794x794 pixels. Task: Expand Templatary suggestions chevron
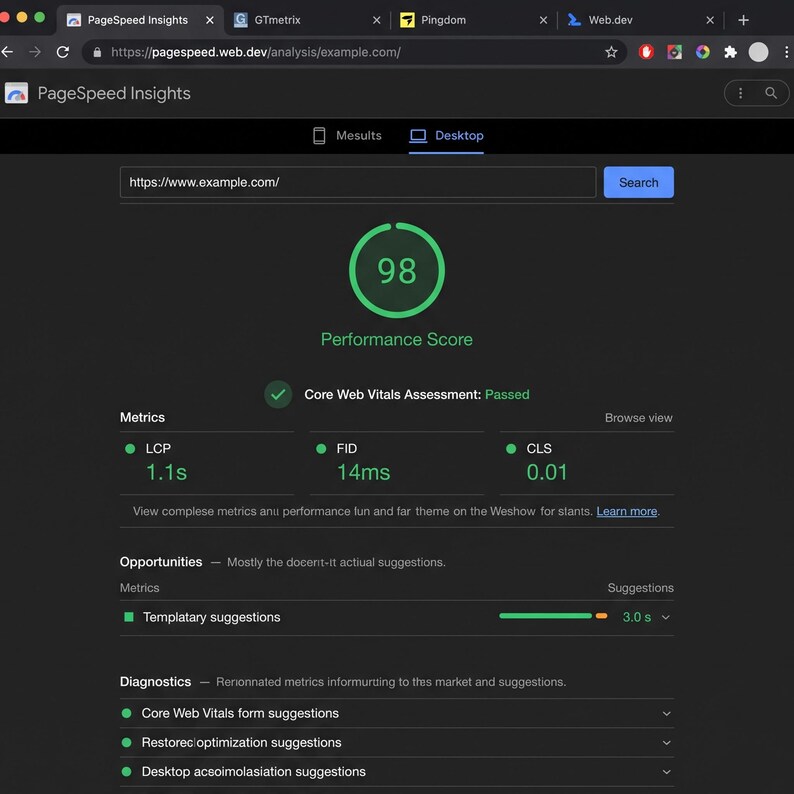pyautogui.click(x=666, y=617)
